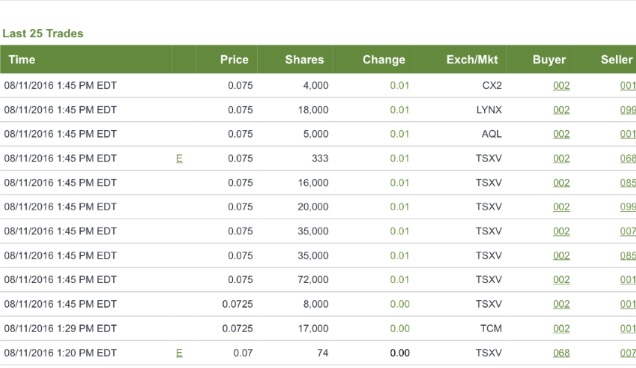Open seller 085 link in the 16,000-share row

coord(628,183)
